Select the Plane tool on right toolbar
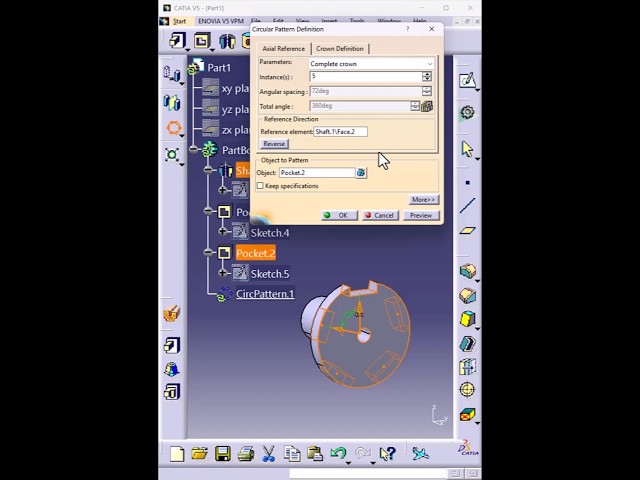 (x=467, y=231)
